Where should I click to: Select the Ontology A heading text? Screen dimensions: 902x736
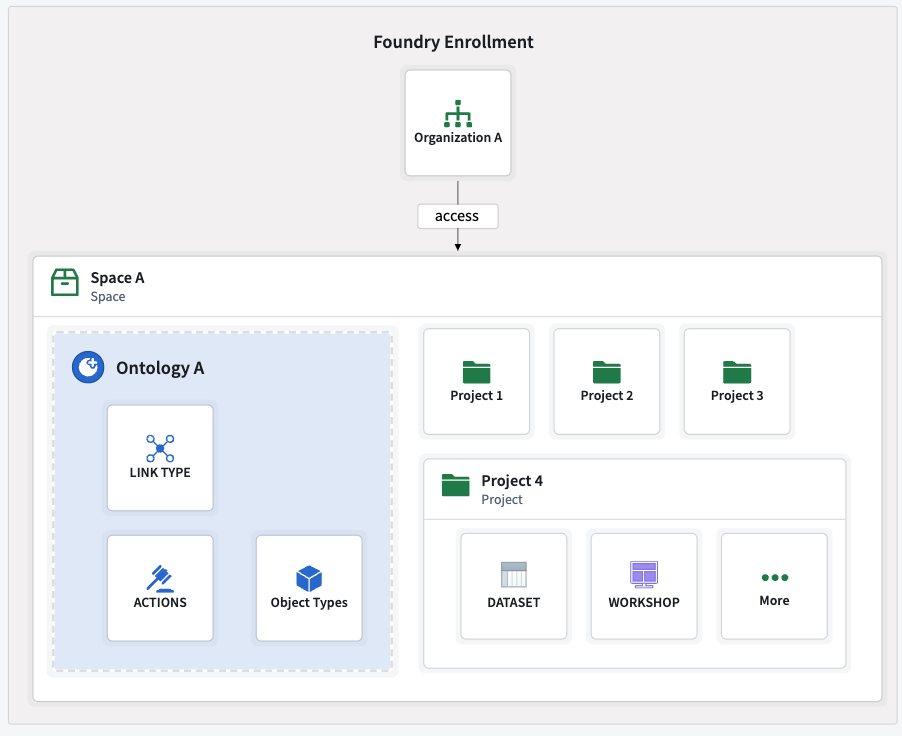click(160, 368)
